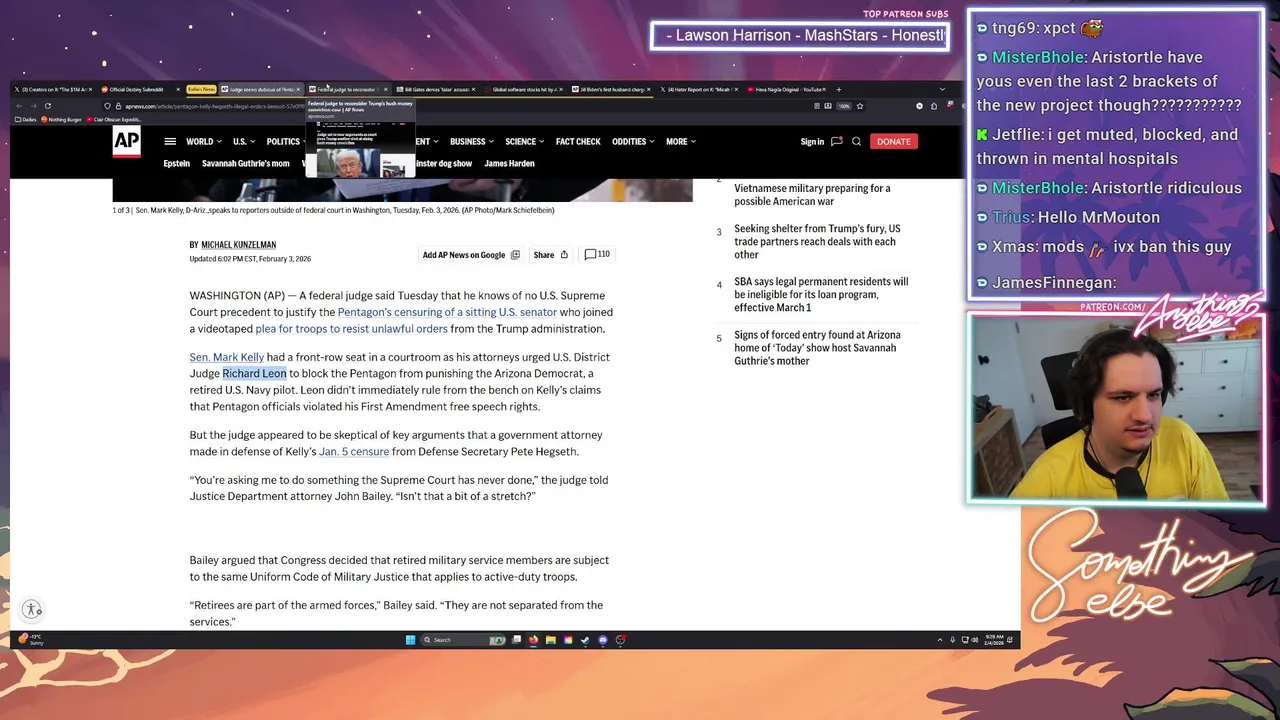1280x720 pixels.
Task: Expand the BUSINESS nav dropdown
Action: (x=472, y=142)
